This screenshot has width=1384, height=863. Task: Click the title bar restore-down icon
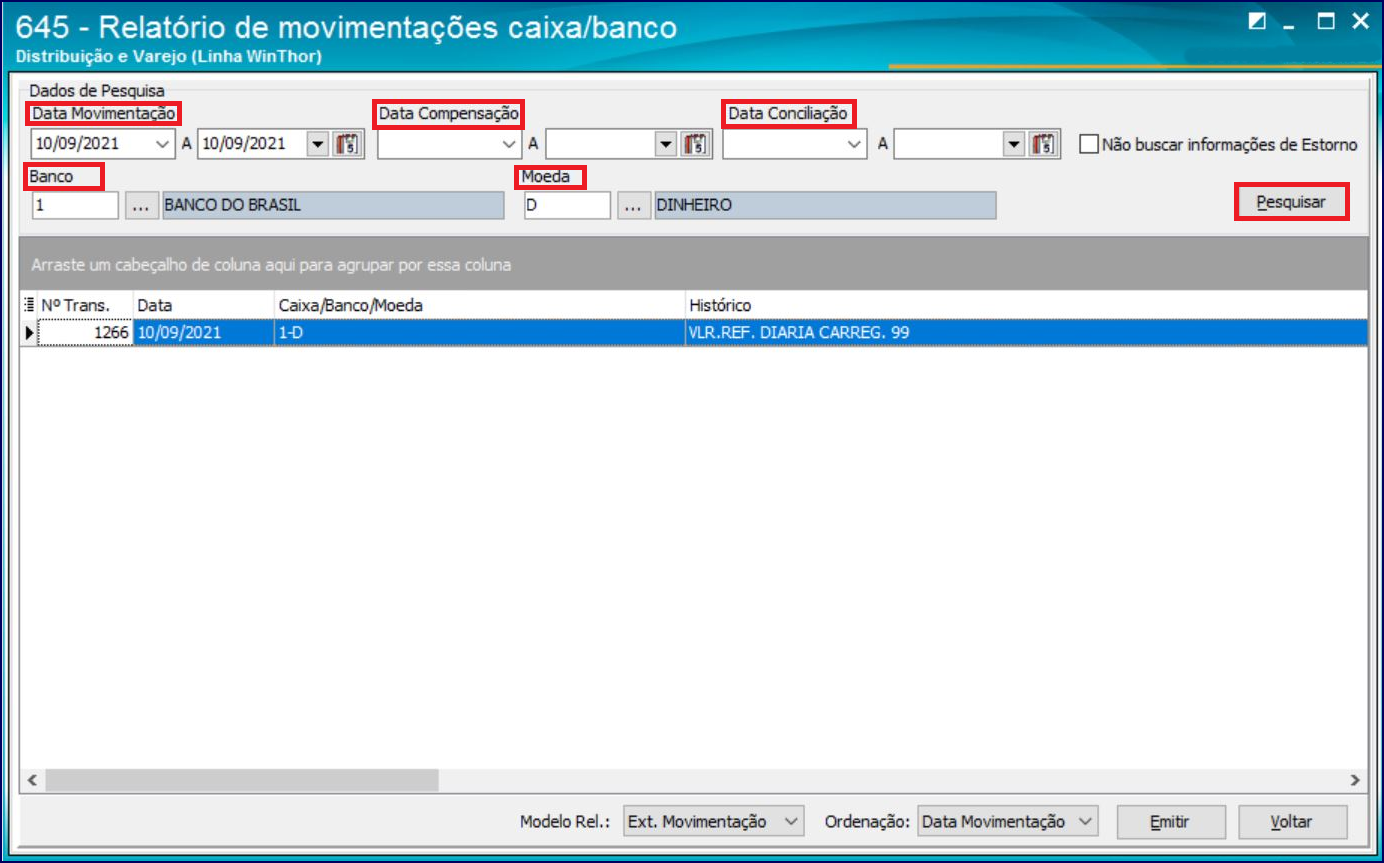(x=1258, y=22)
